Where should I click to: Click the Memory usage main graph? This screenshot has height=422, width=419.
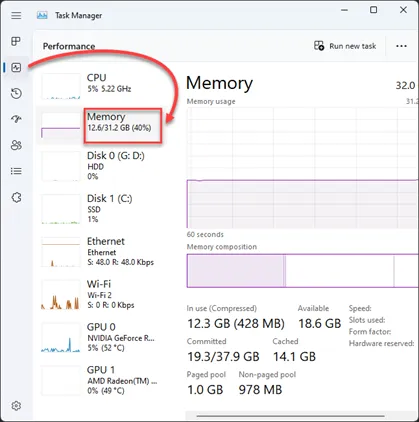(x=302, y=168)
